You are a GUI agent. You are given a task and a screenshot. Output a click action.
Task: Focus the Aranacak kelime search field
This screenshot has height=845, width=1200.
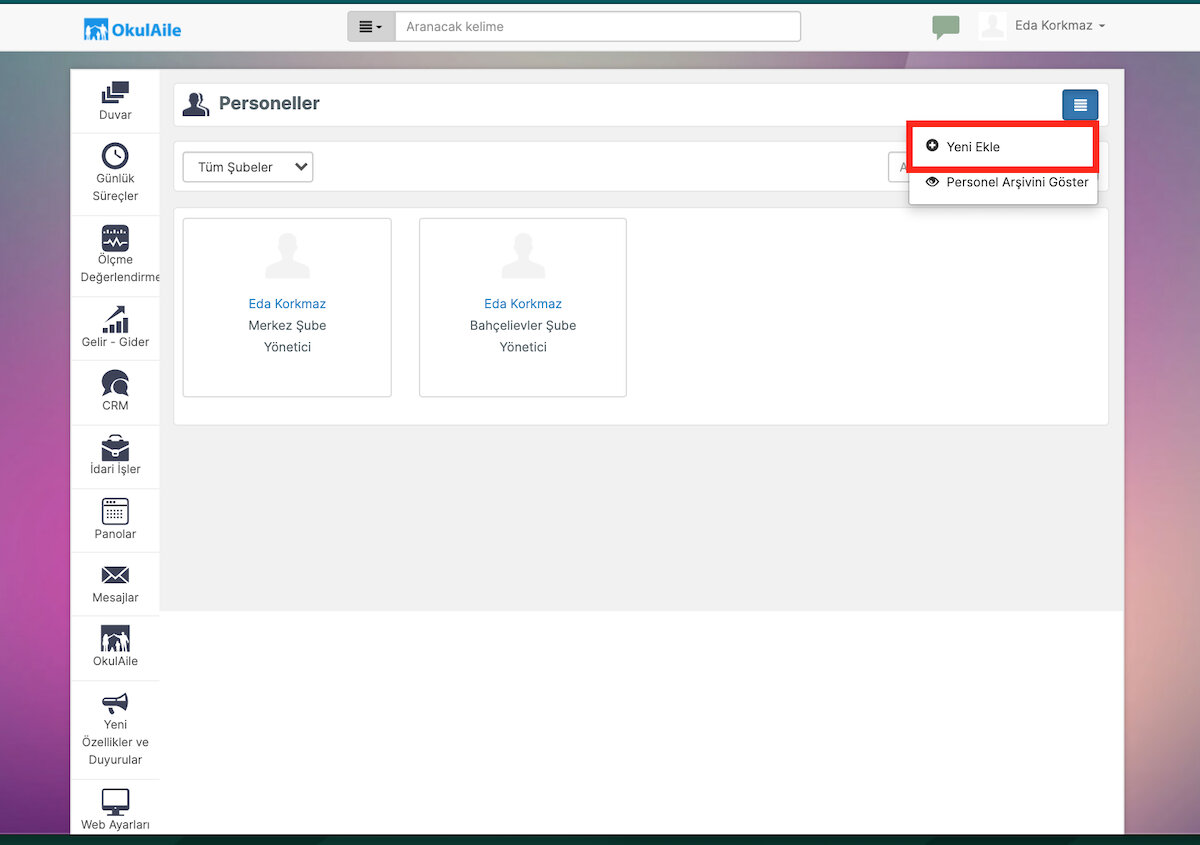(x=598, y=26)
